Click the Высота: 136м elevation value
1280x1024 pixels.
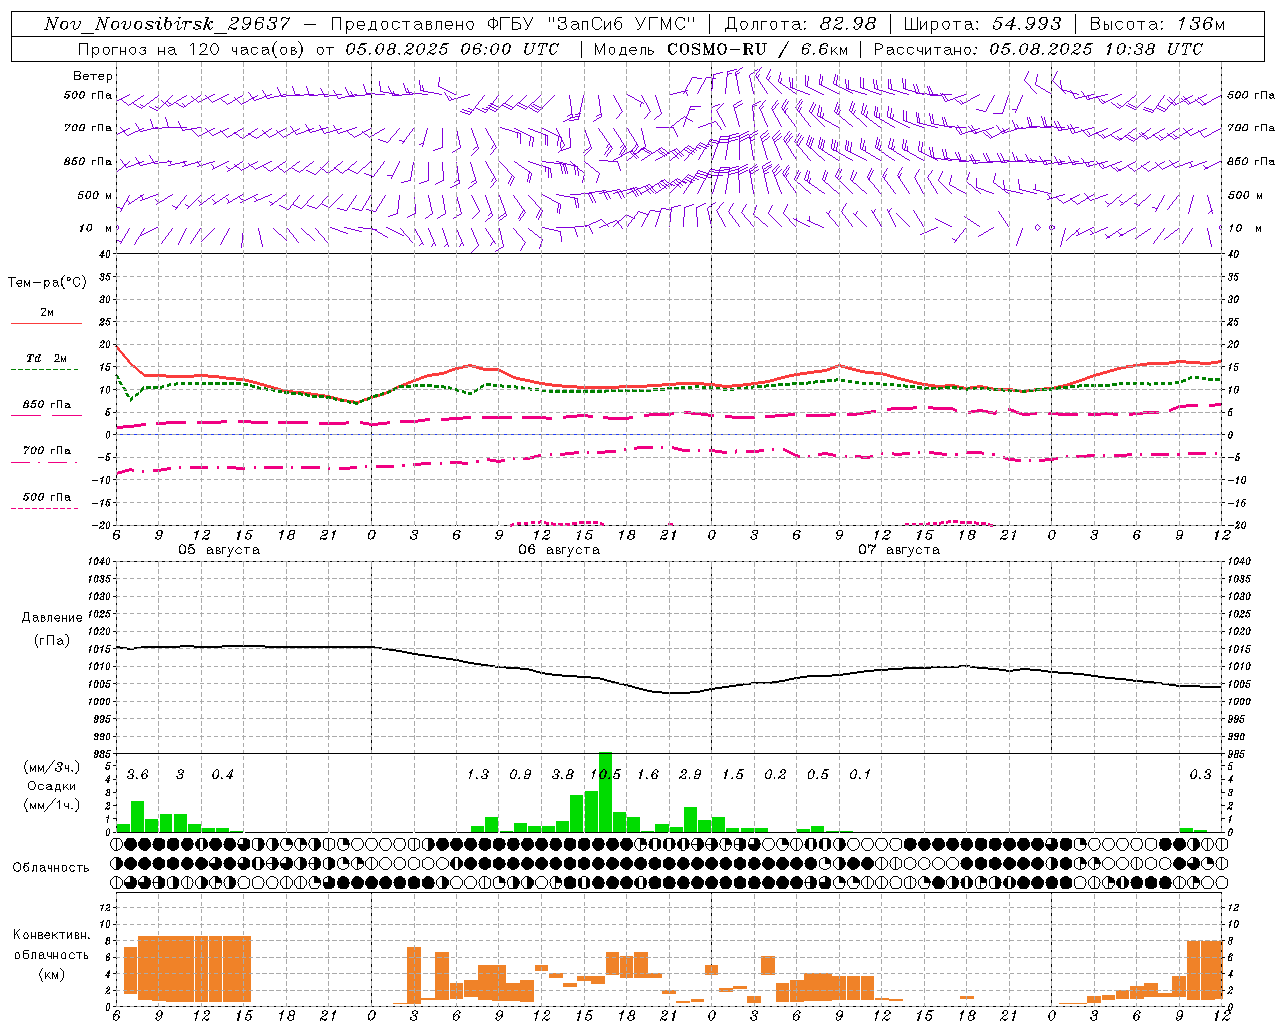coord(1157,24)
